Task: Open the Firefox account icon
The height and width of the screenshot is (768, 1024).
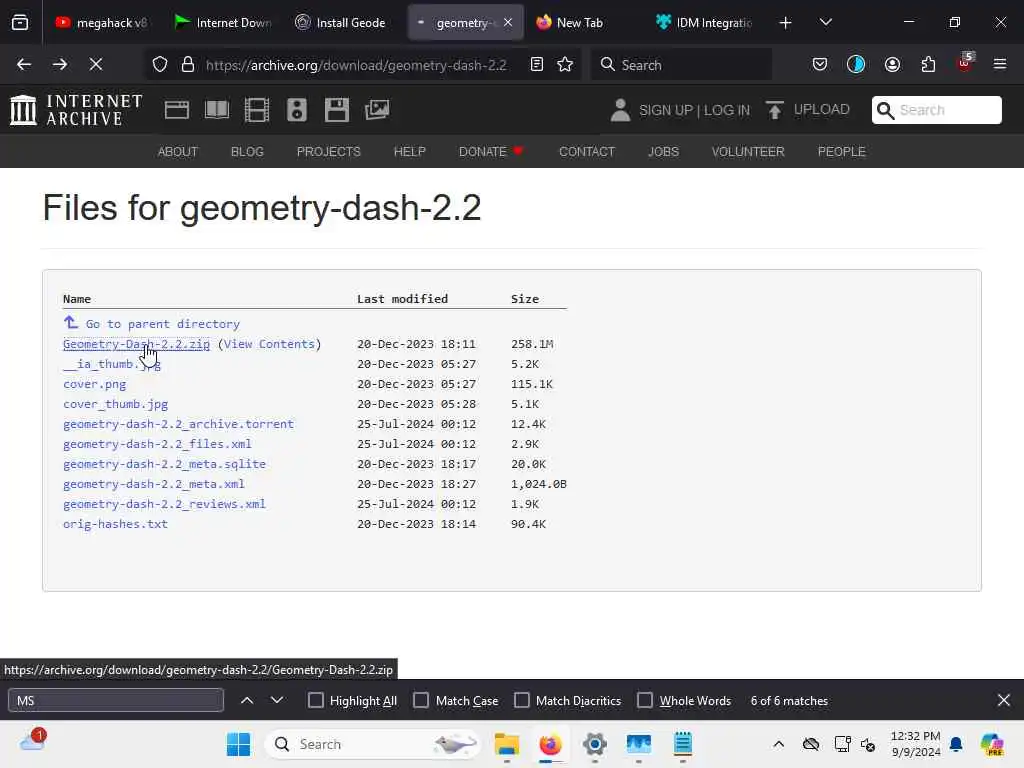Action: click(893, 65)
